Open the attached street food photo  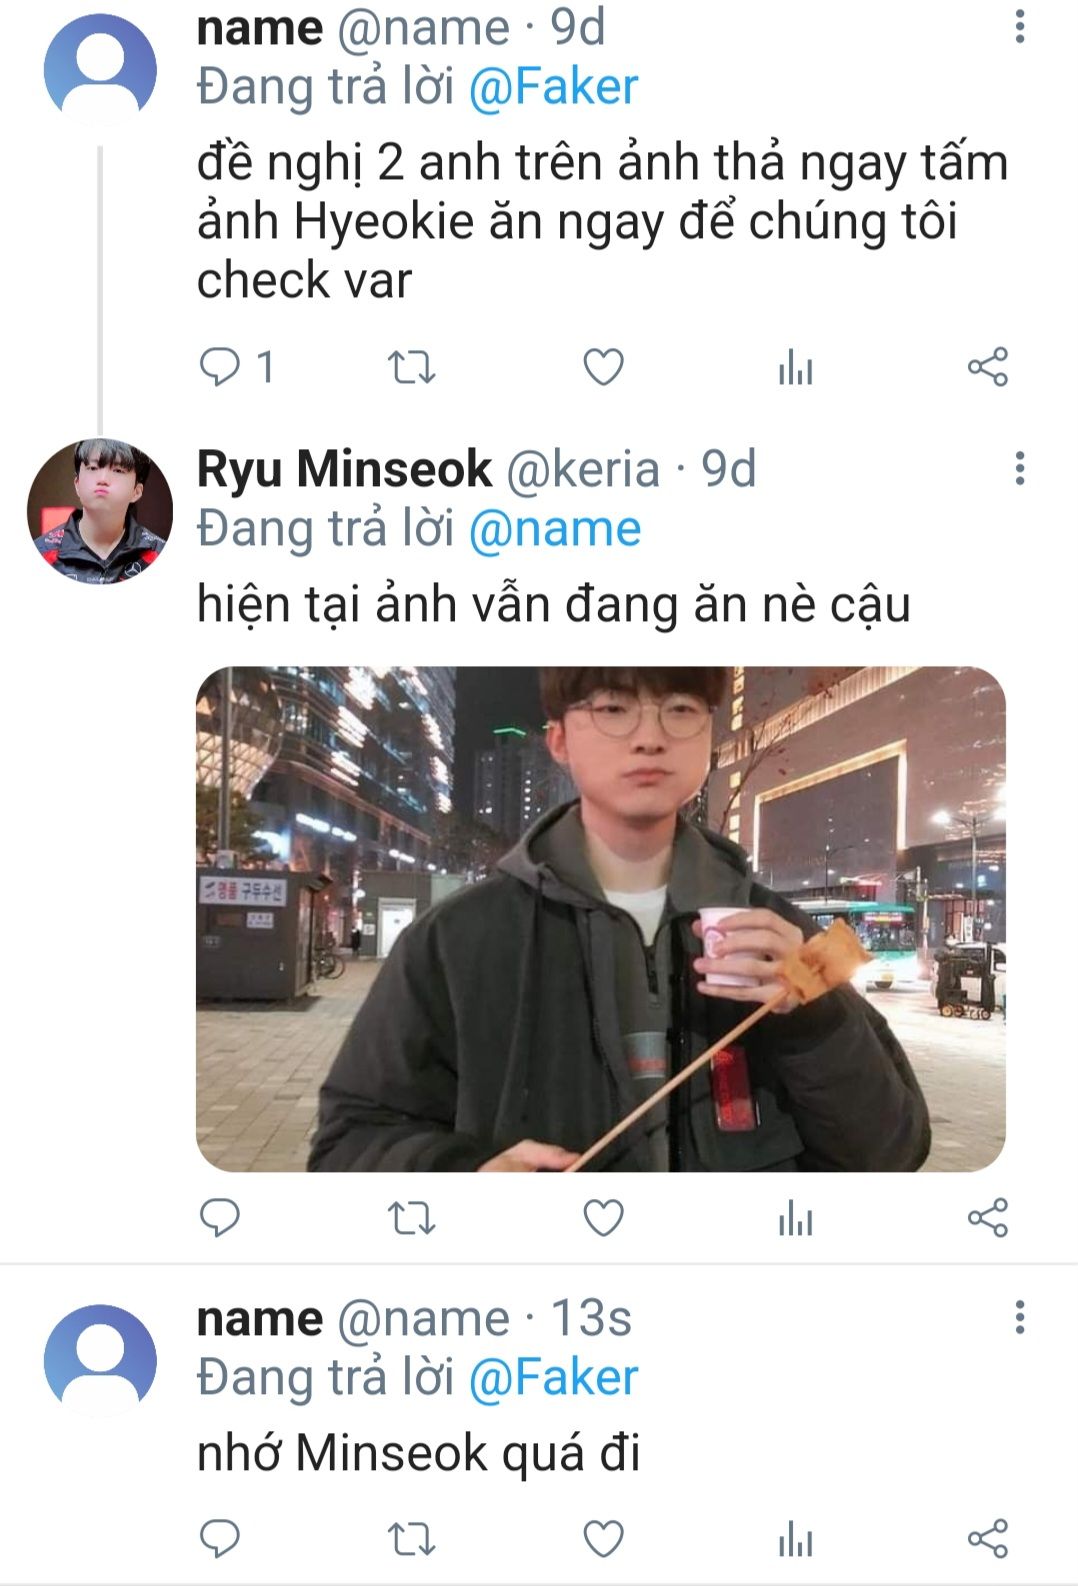601,919
